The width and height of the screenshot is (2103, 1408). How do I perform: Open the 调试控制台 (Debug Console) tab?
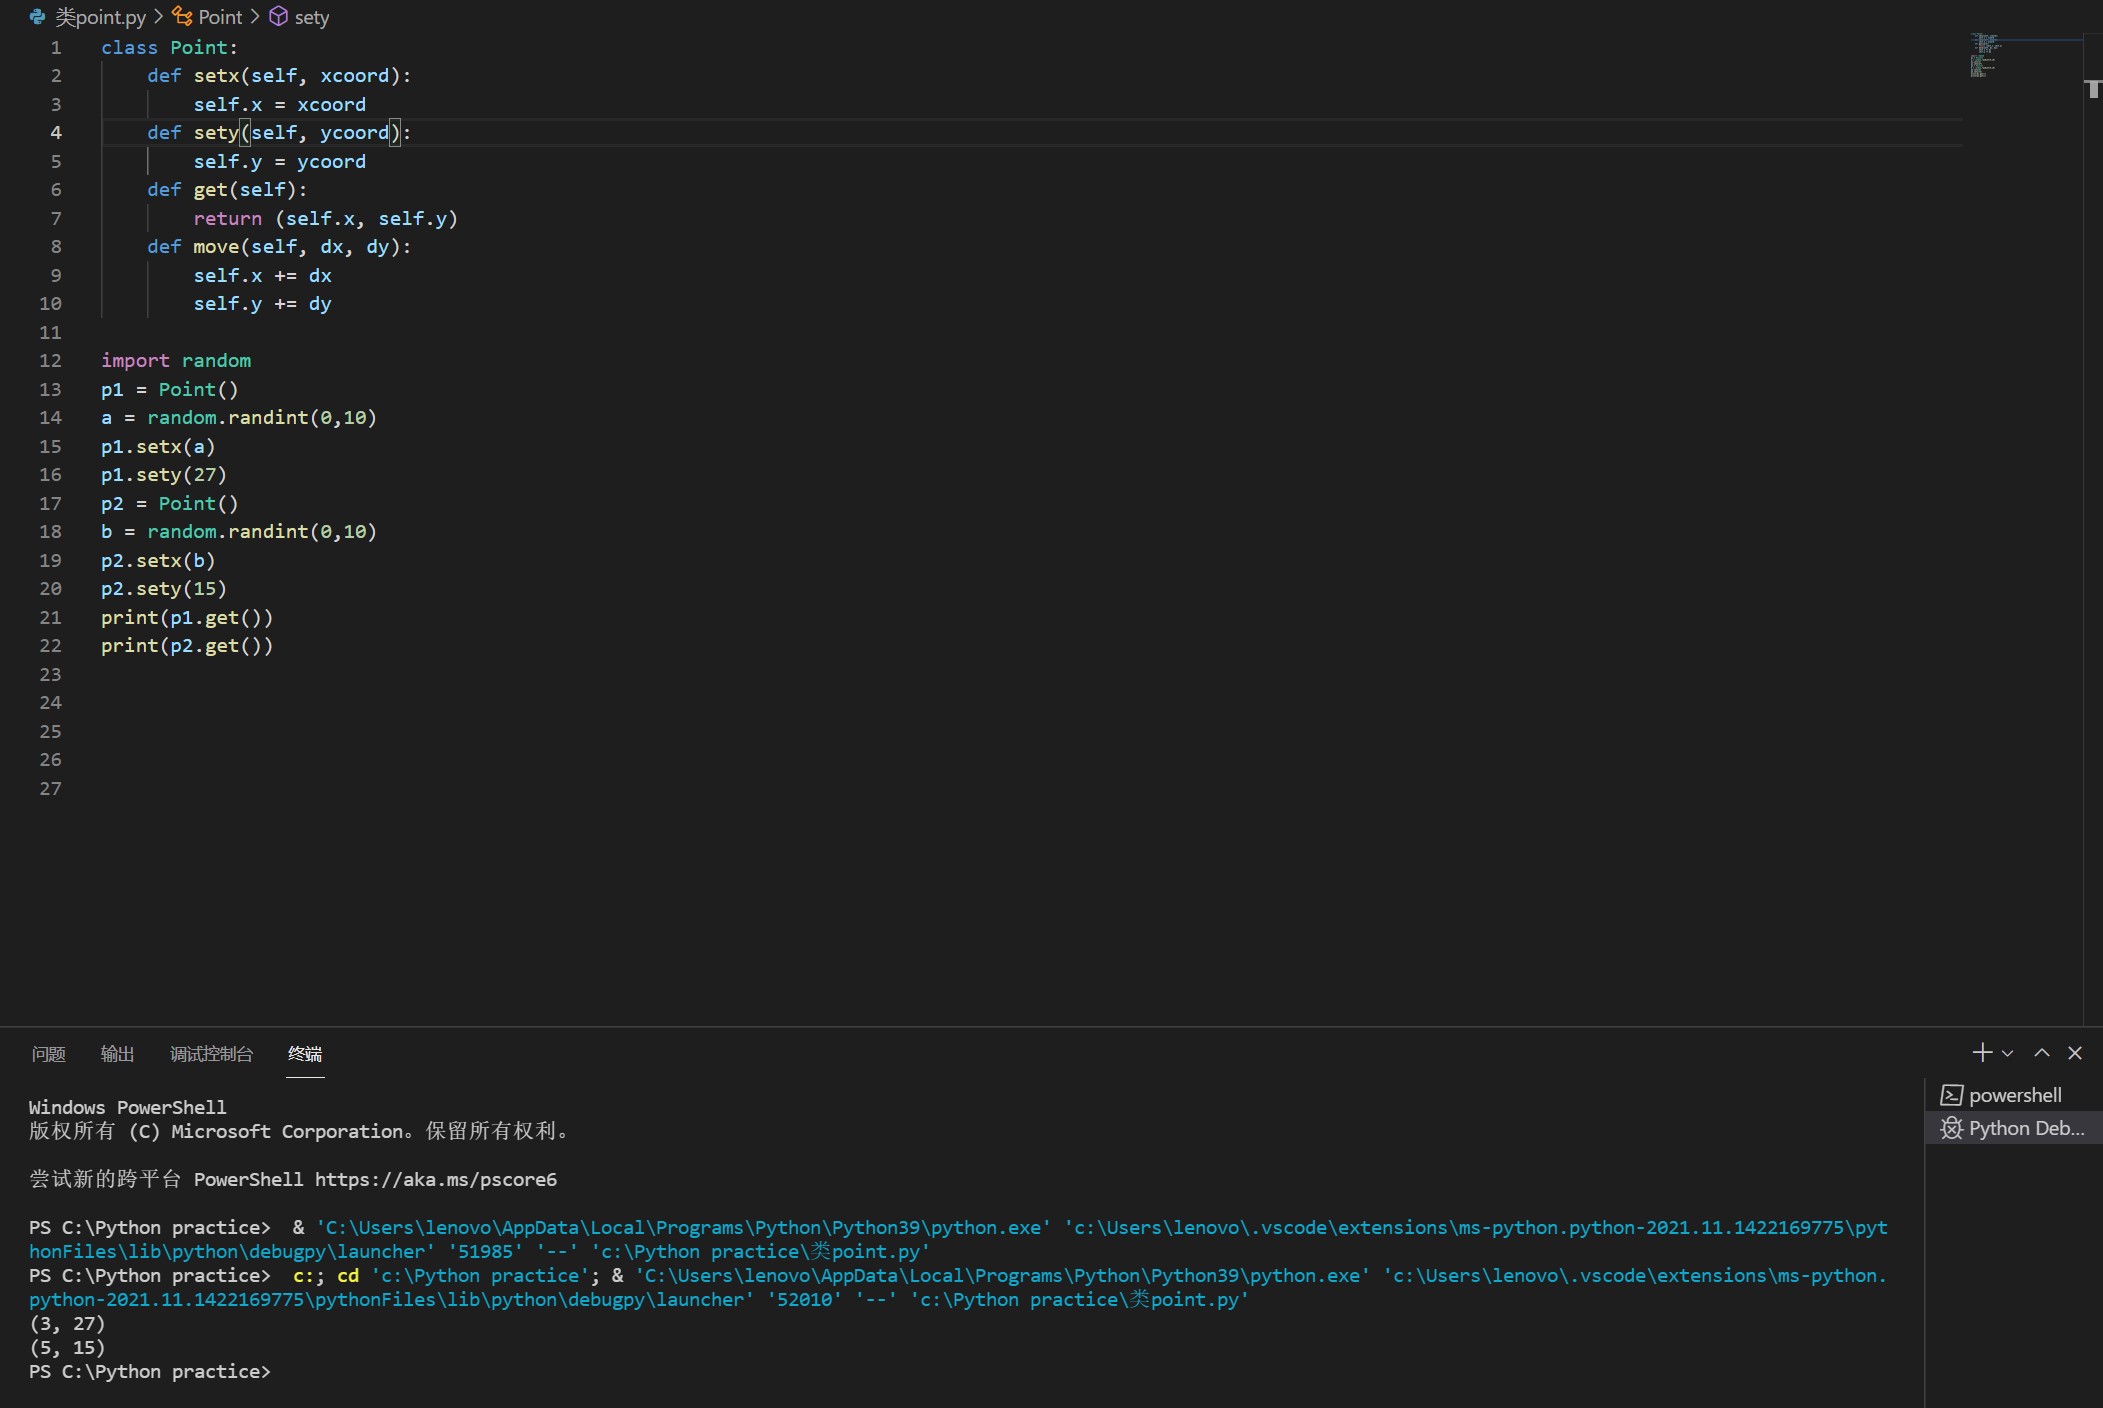(211, 1054)
